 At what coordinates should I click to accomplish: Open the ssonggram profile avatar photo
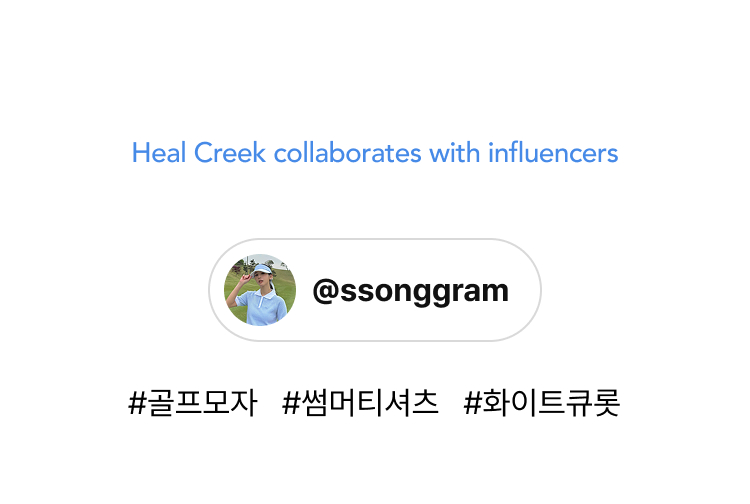pyautogui.click(x=260, y=290)
